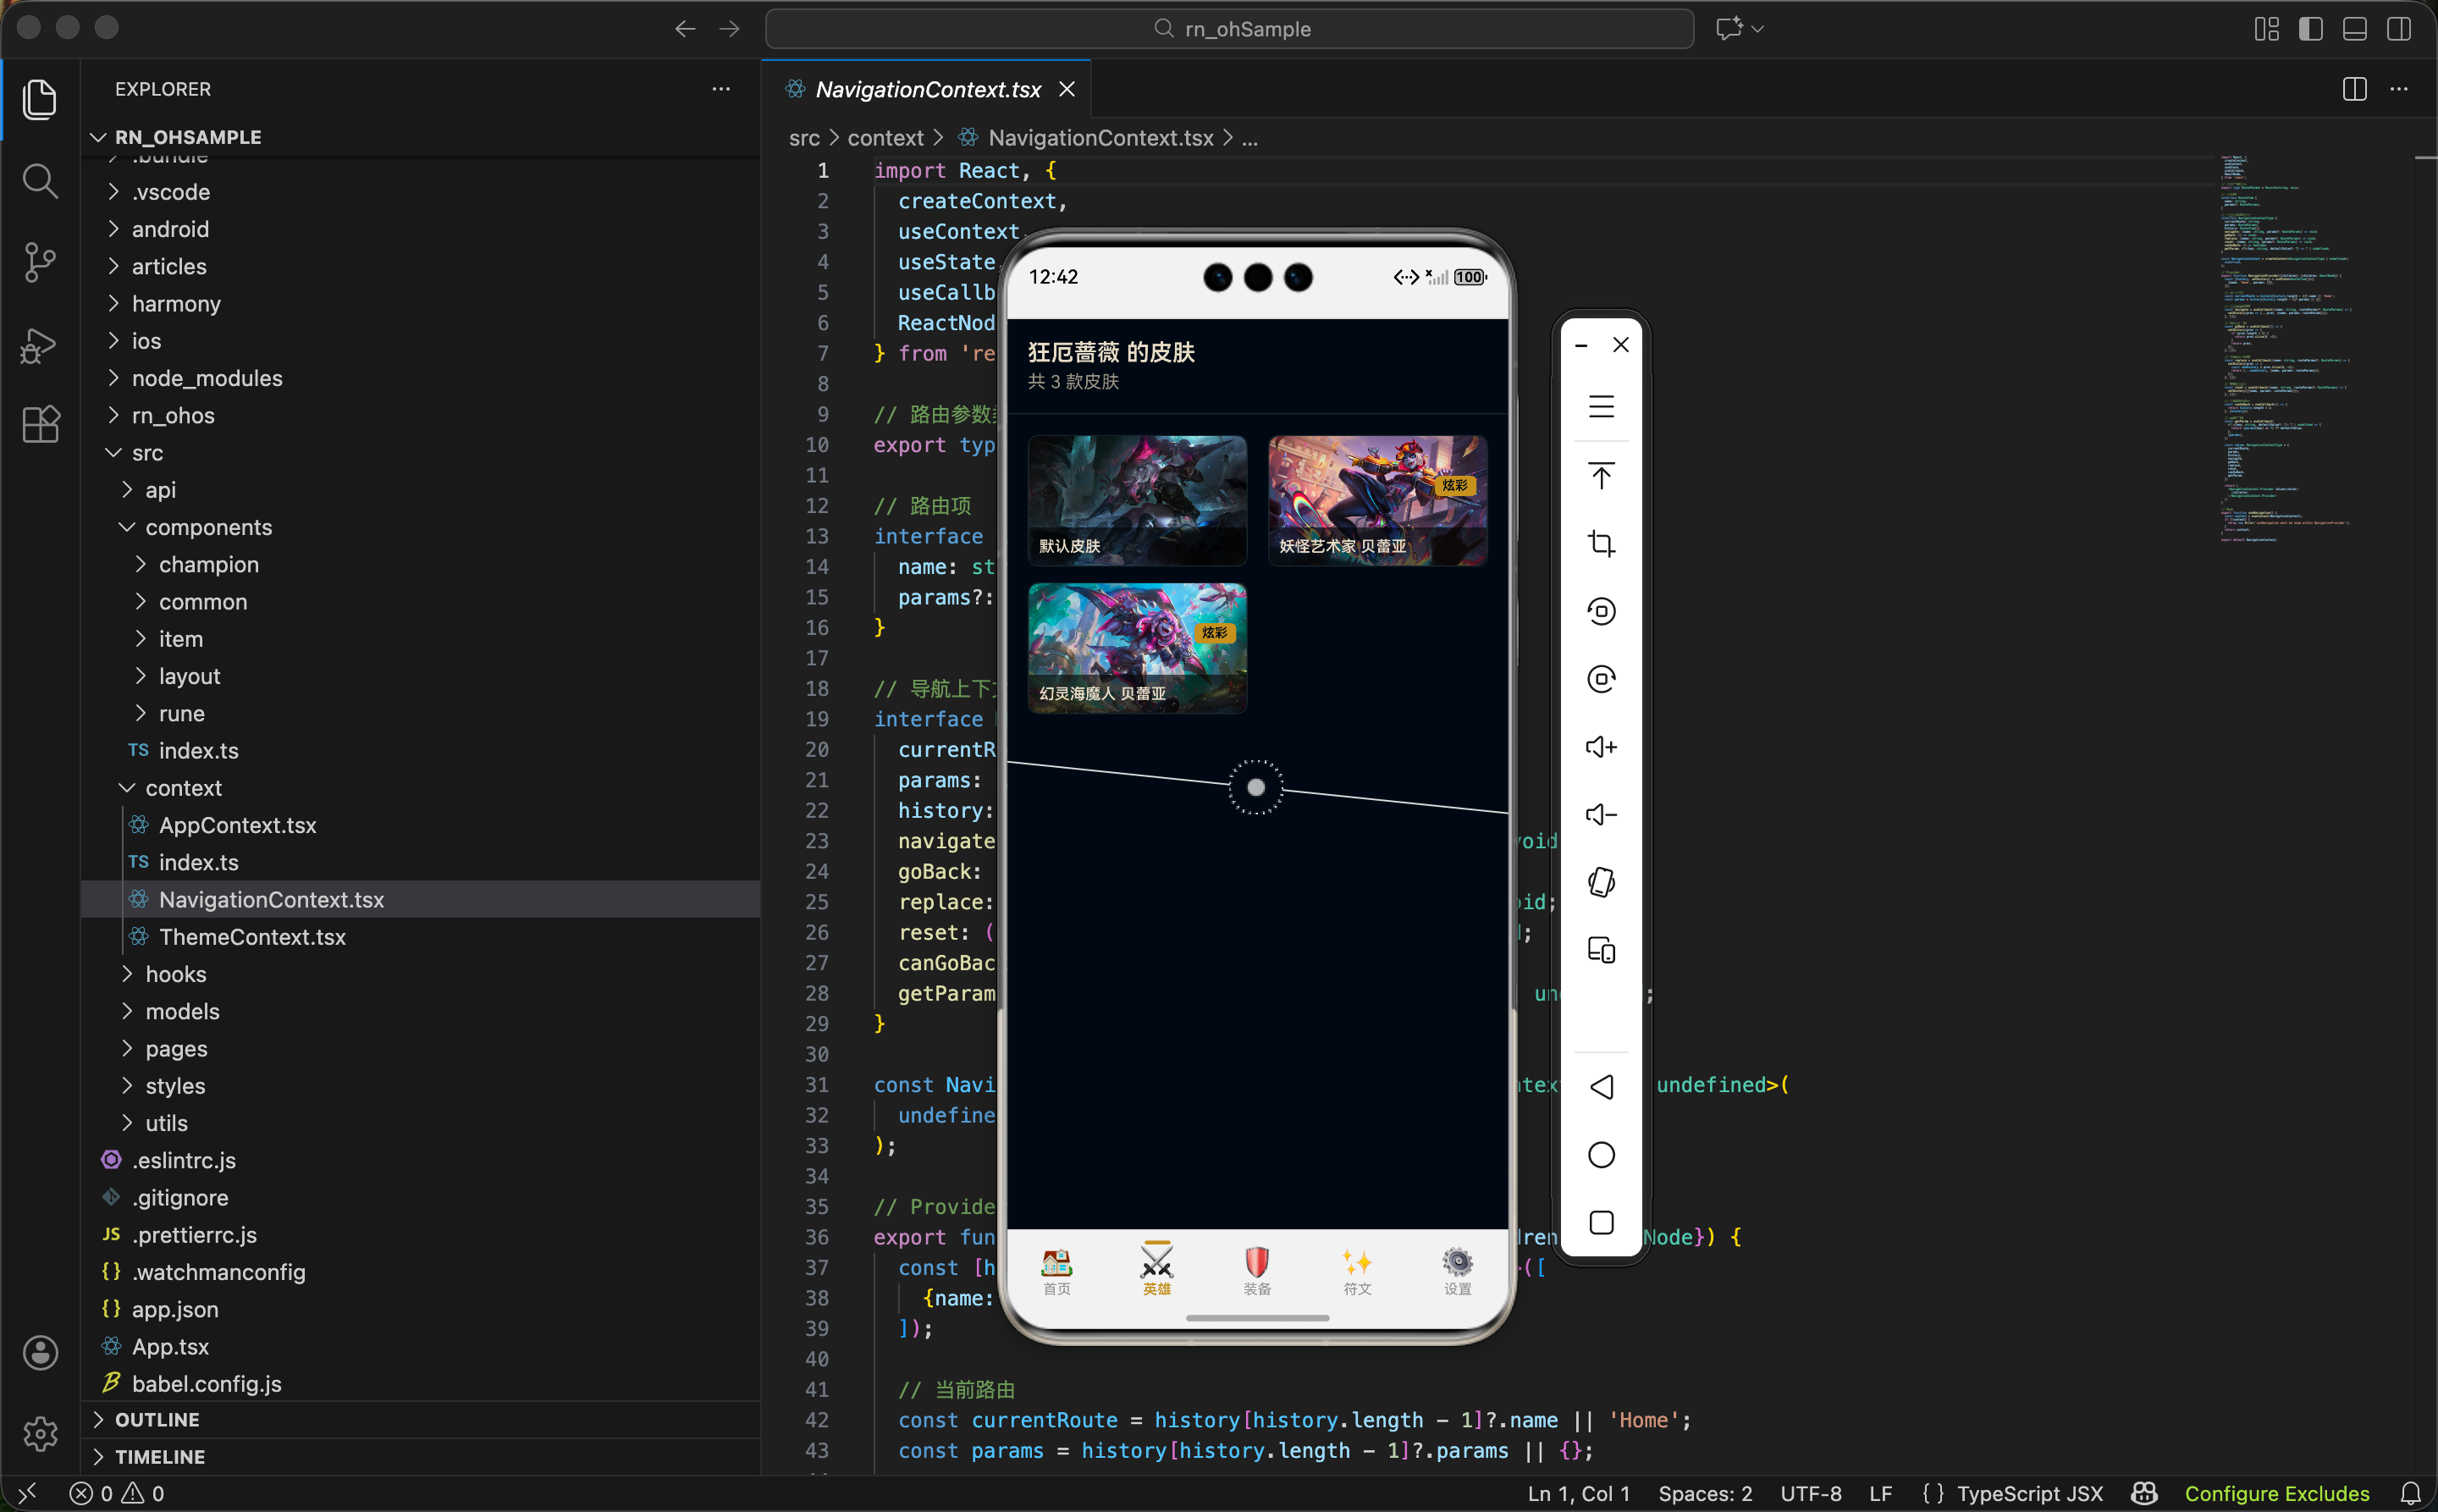Open the 妖怪艺术家 贝蕾亚 skin thumbnail
Viewport: 2438px width, 1512px height.
point(1377,500)
